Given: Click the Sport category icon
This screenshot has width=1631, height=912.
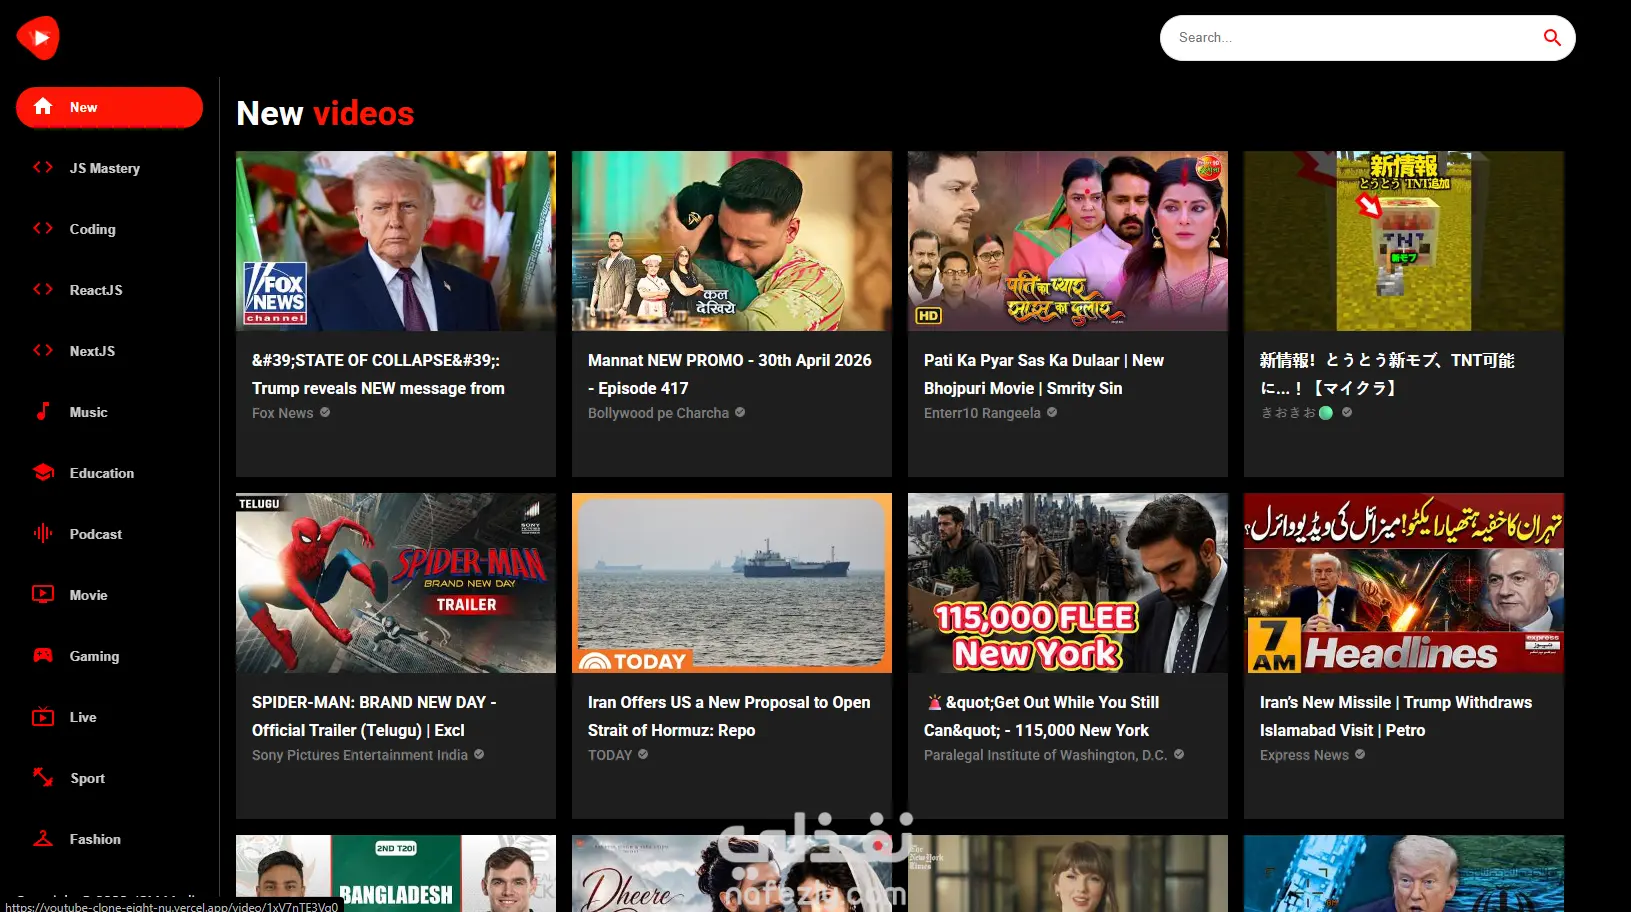Looking at the screenshot, I should (x=43, y=778).
